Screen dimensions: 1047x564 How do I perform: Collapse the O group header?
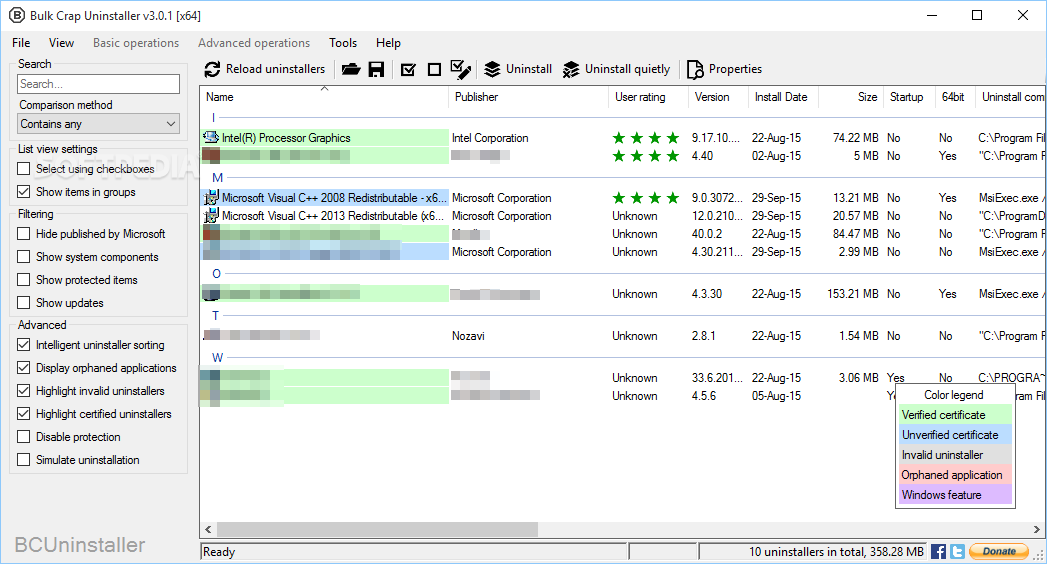click(216, 274)
